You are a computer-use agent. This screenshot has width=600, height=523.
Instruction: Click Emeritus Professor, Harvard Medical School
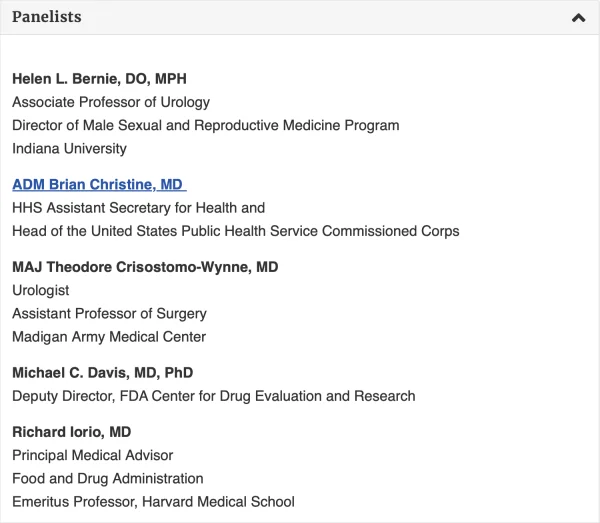point(153,501)
